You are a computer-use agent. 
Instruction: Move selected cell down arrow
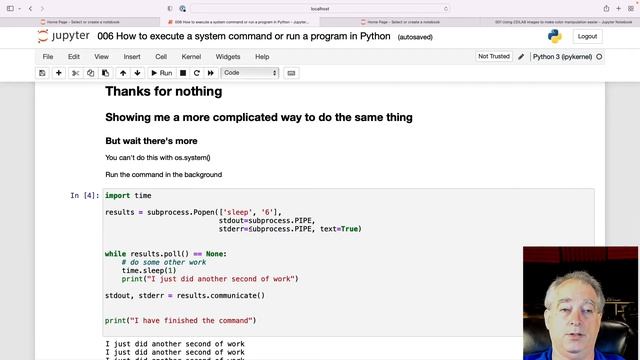point(137,73)
